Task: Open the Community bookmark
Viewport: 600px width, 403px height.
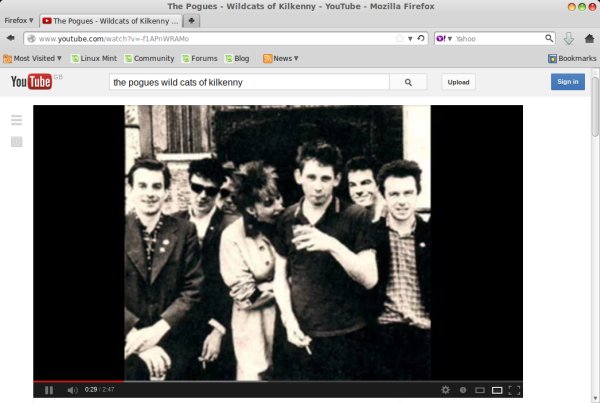Action: (x=150, y=58)
